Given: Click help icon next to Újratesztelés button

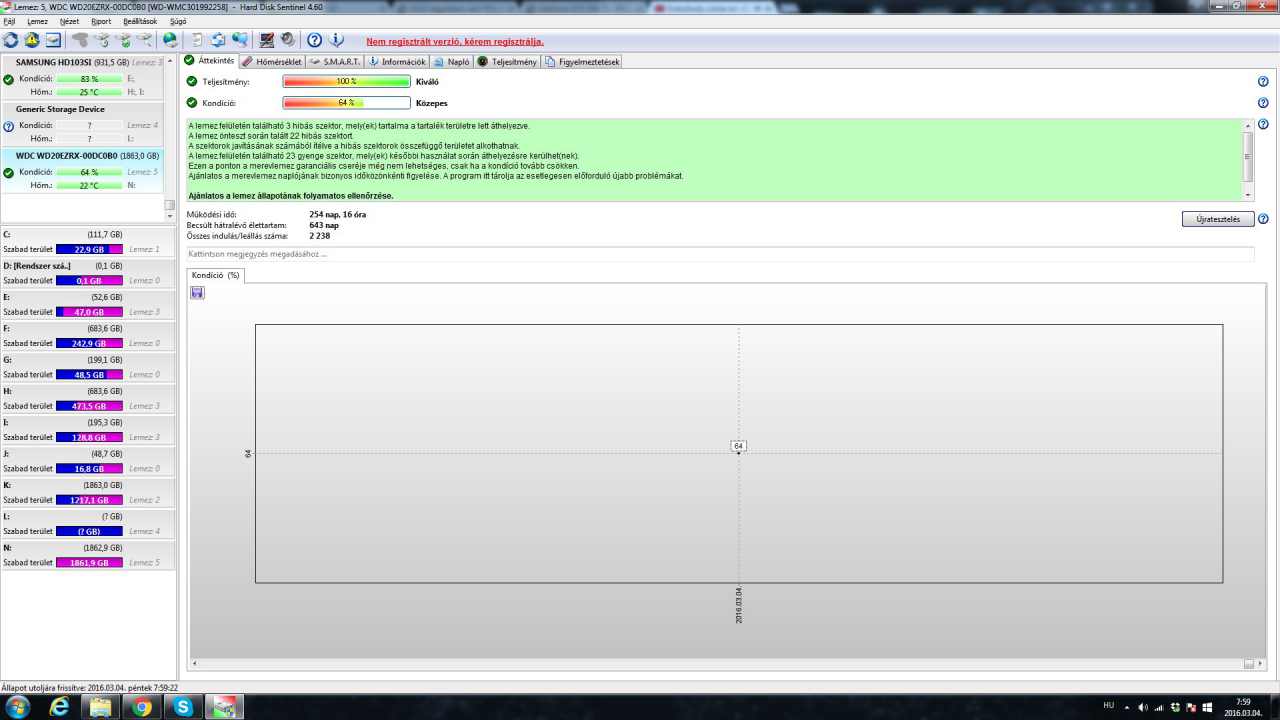Looking at the screenshot, I should pyautogui.click(x=1263, y=219).
